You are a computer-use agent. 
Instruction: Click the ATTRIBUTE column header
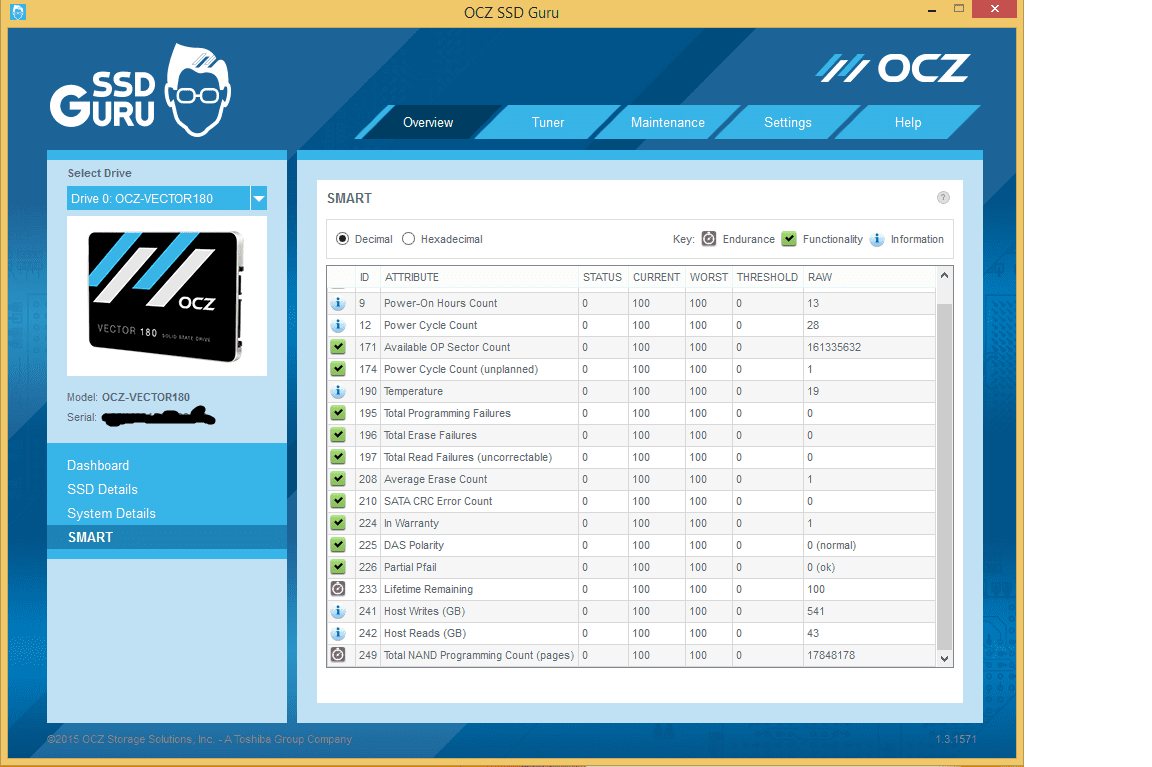pos(411,277)
